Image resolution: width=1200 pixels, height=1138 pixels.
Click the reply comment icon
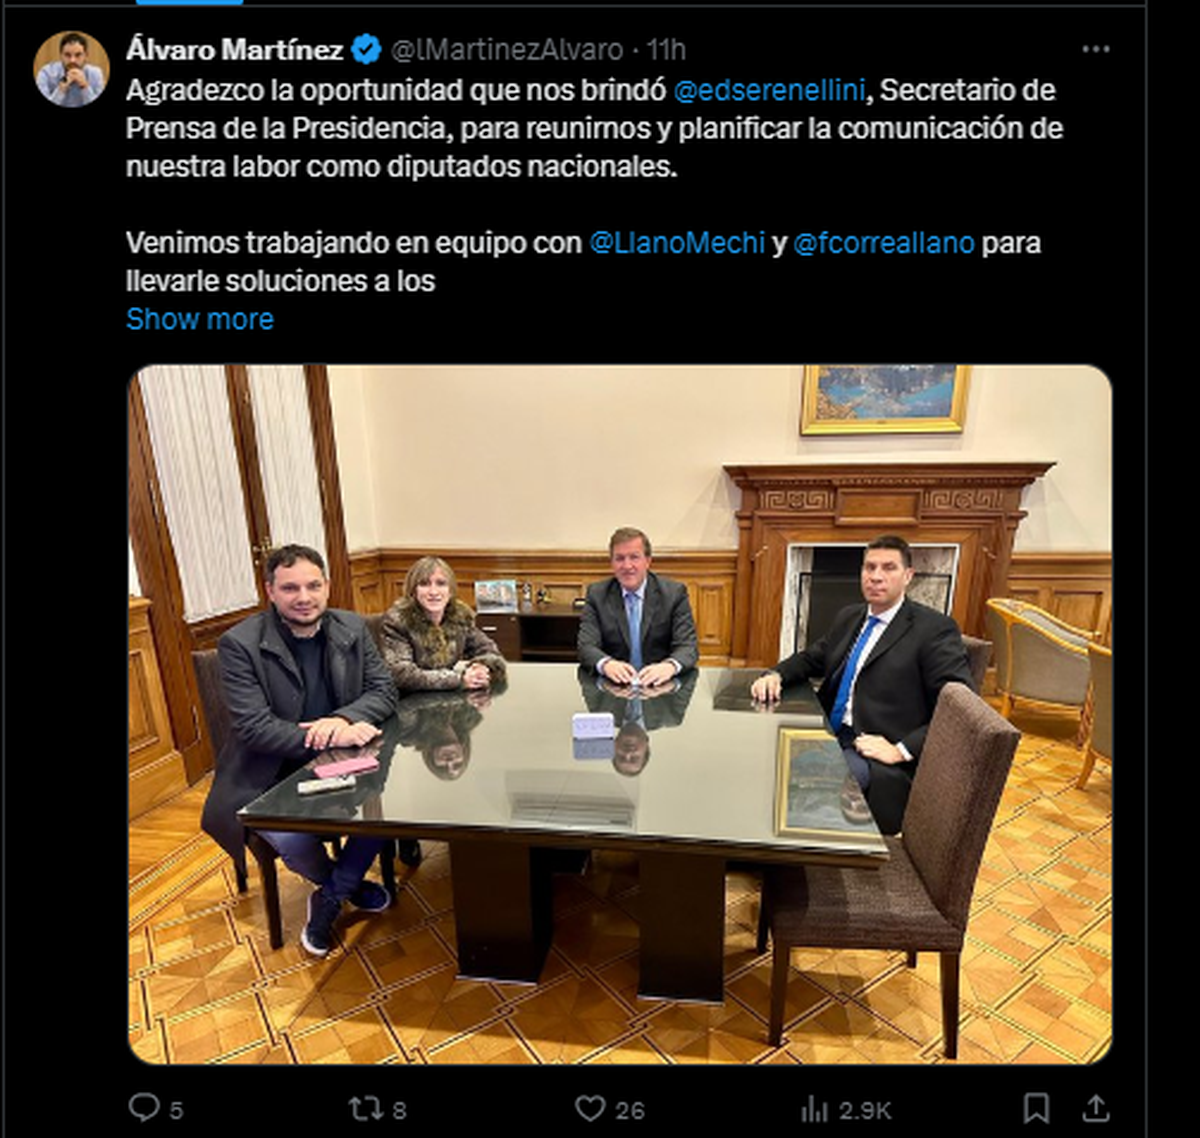coord(145,1107)
